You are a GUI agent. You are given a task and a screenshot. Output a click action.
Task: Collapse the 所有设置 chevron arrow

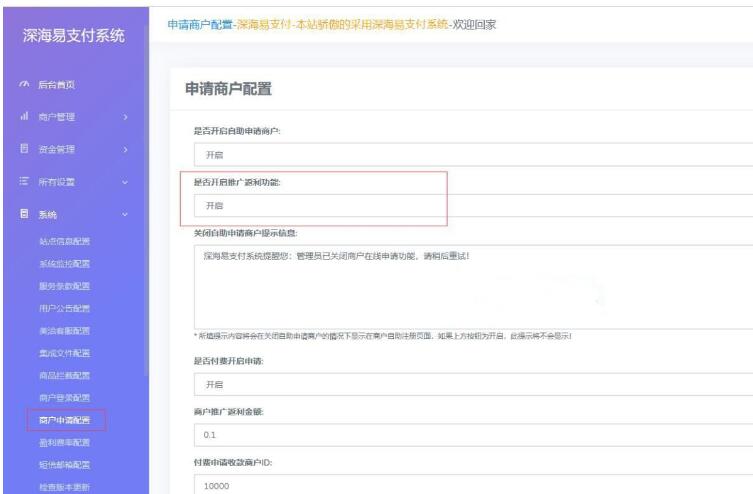coord(125,182)
